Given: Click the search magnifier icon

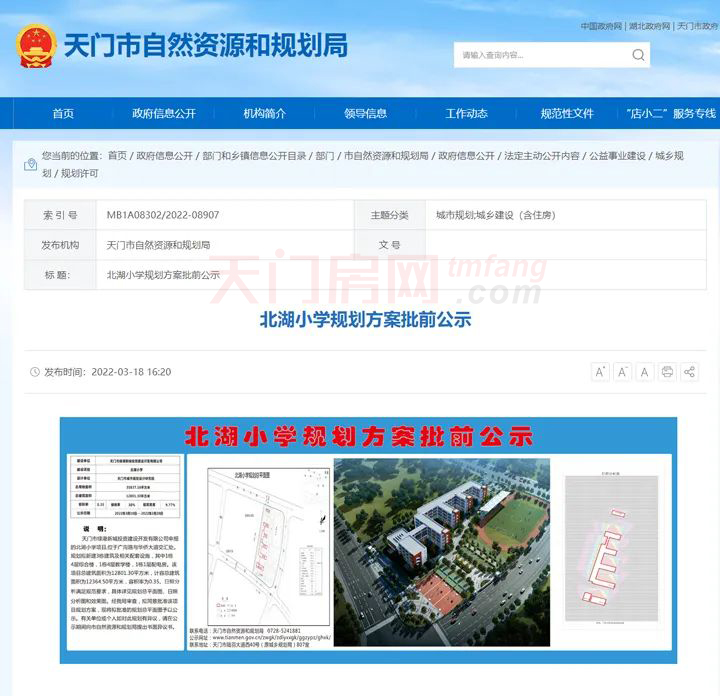Looking at the screenshot, I should coord(638,55).
